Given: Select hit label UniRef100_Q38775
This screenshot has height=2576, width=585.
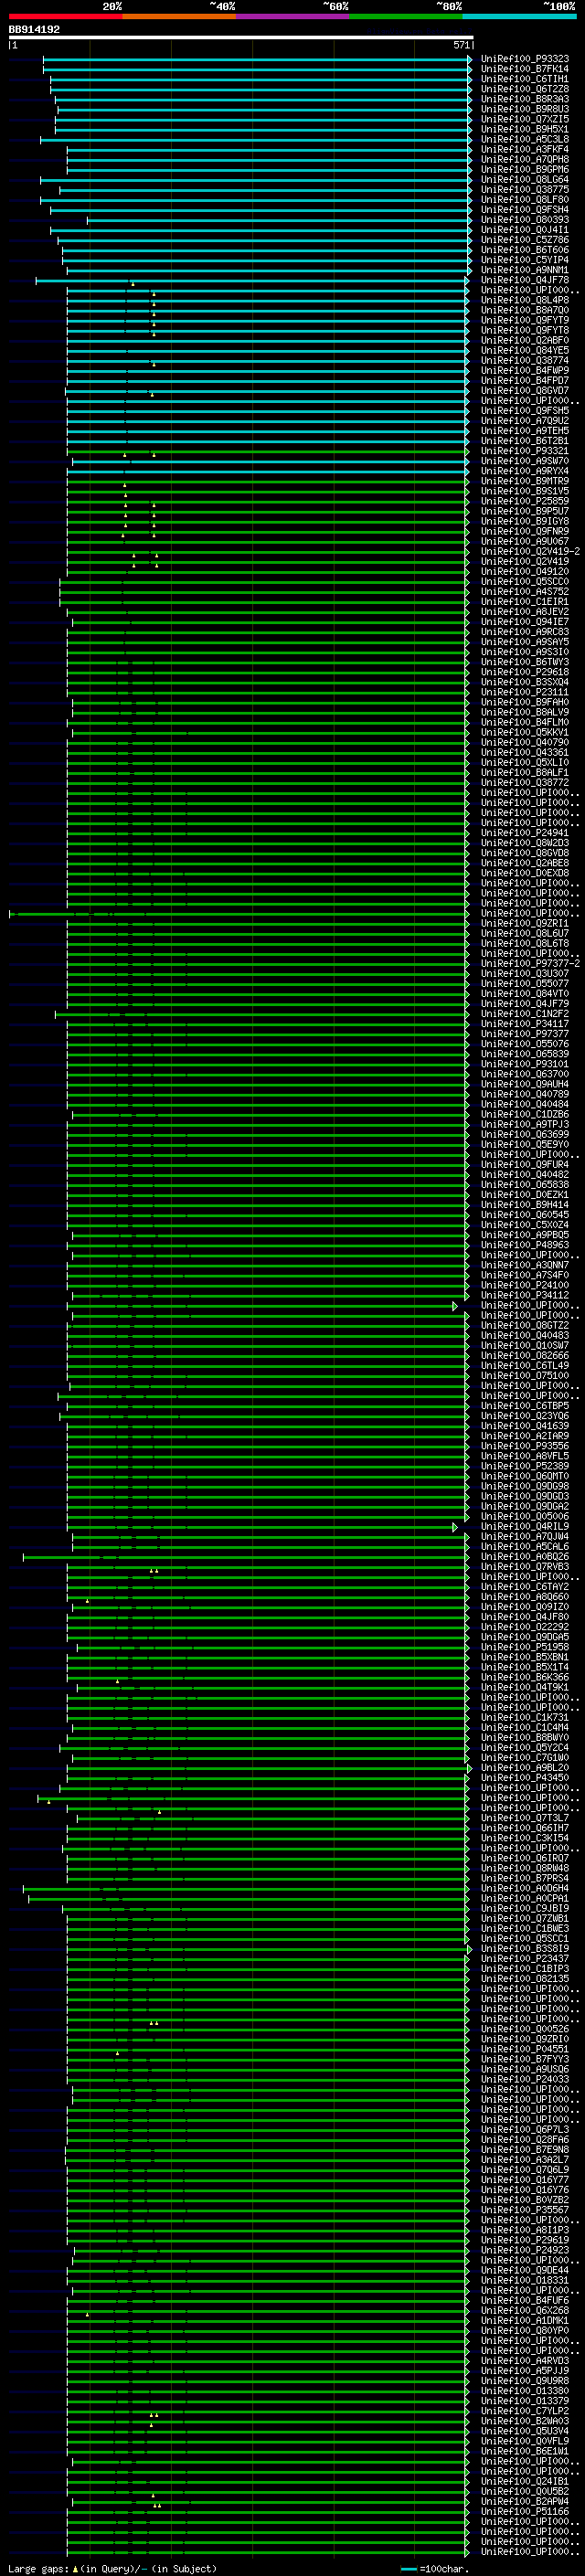Looking at the screenshot, I should click(525, 190).
